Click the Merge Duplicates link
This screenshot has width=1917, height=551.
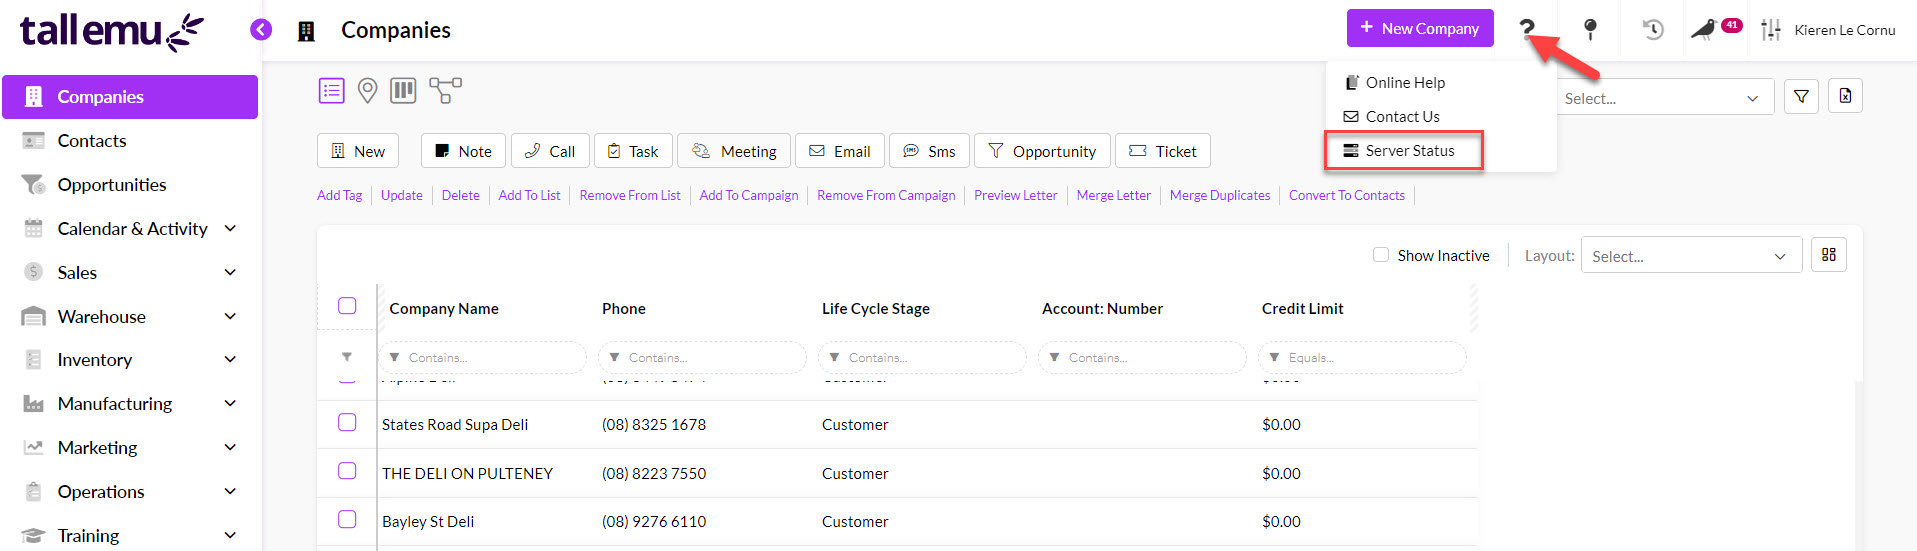1219,196
